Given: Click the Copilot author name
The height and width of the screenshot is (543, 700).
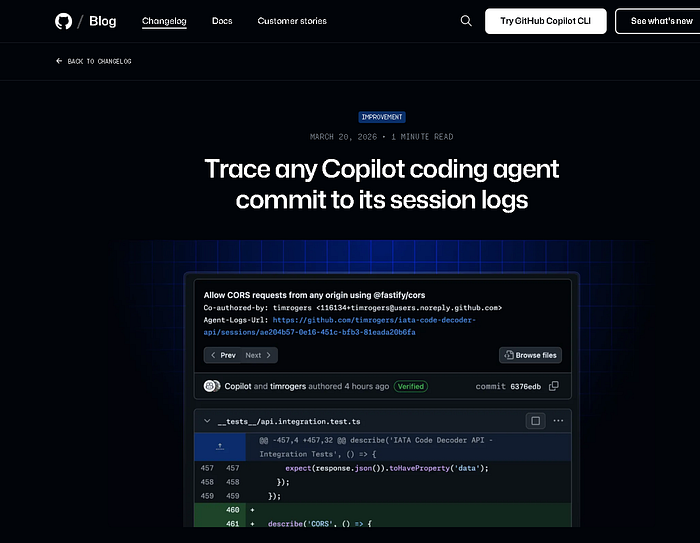Looking at the screenshot, I should tap(238, 386).
